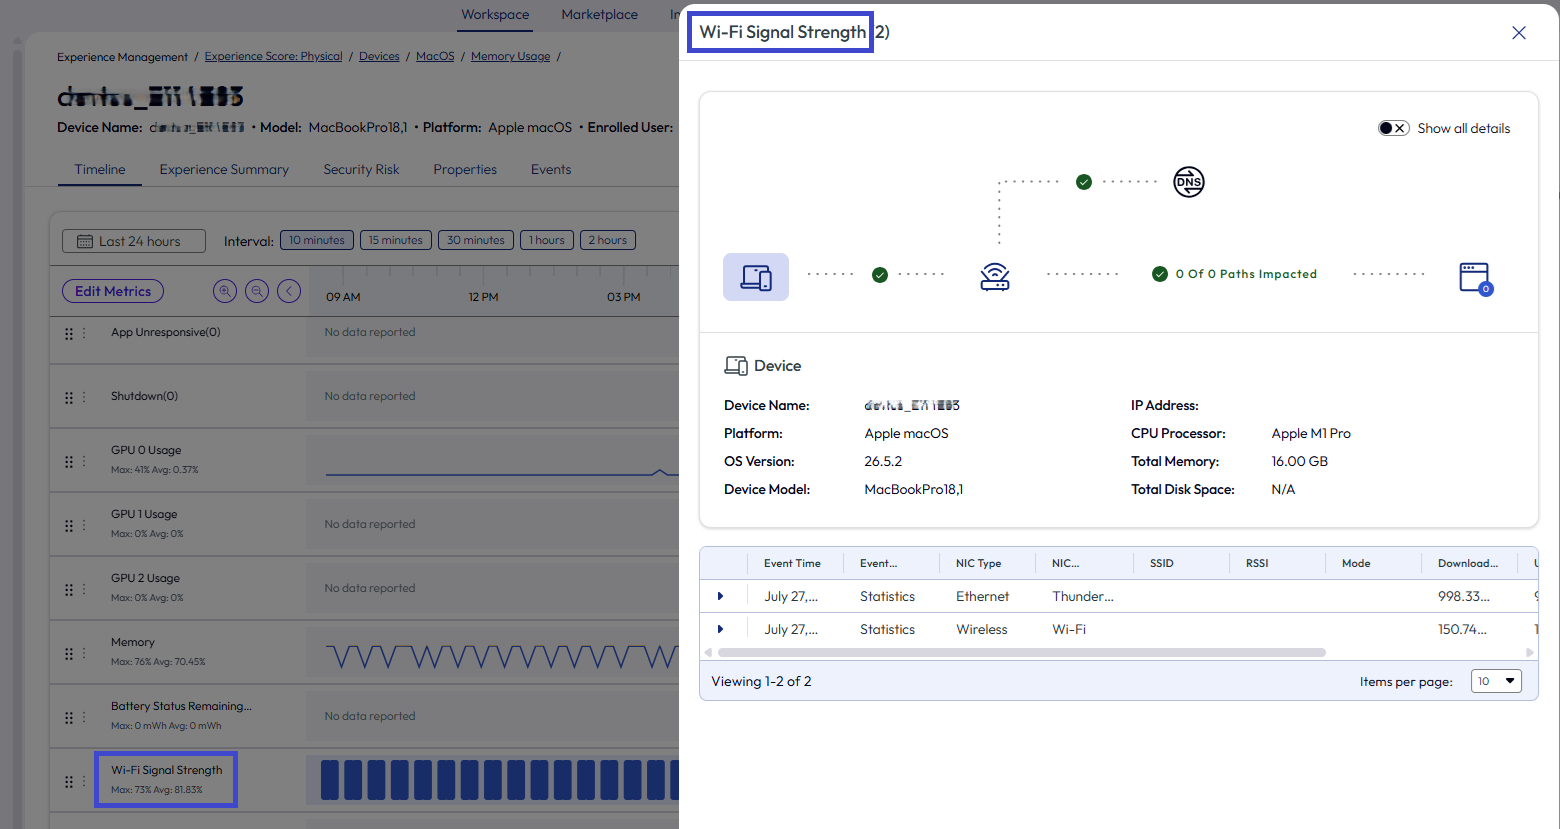
Task: Click Edit Metrics button
Action: tap(113, 291)
